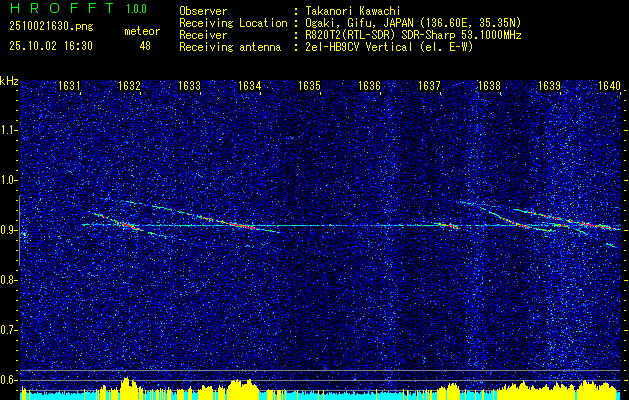Click the Receiving antenna label

(x=230, y=47)
